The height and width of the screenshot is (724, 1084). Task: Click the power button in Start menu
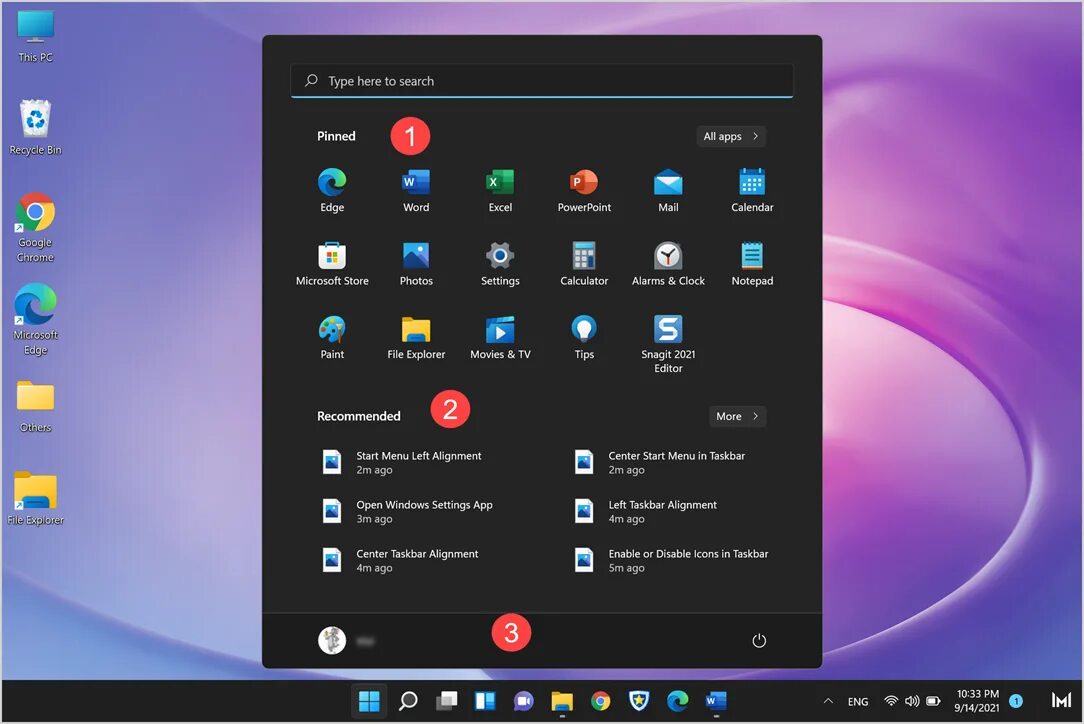(x=758, y=640)
